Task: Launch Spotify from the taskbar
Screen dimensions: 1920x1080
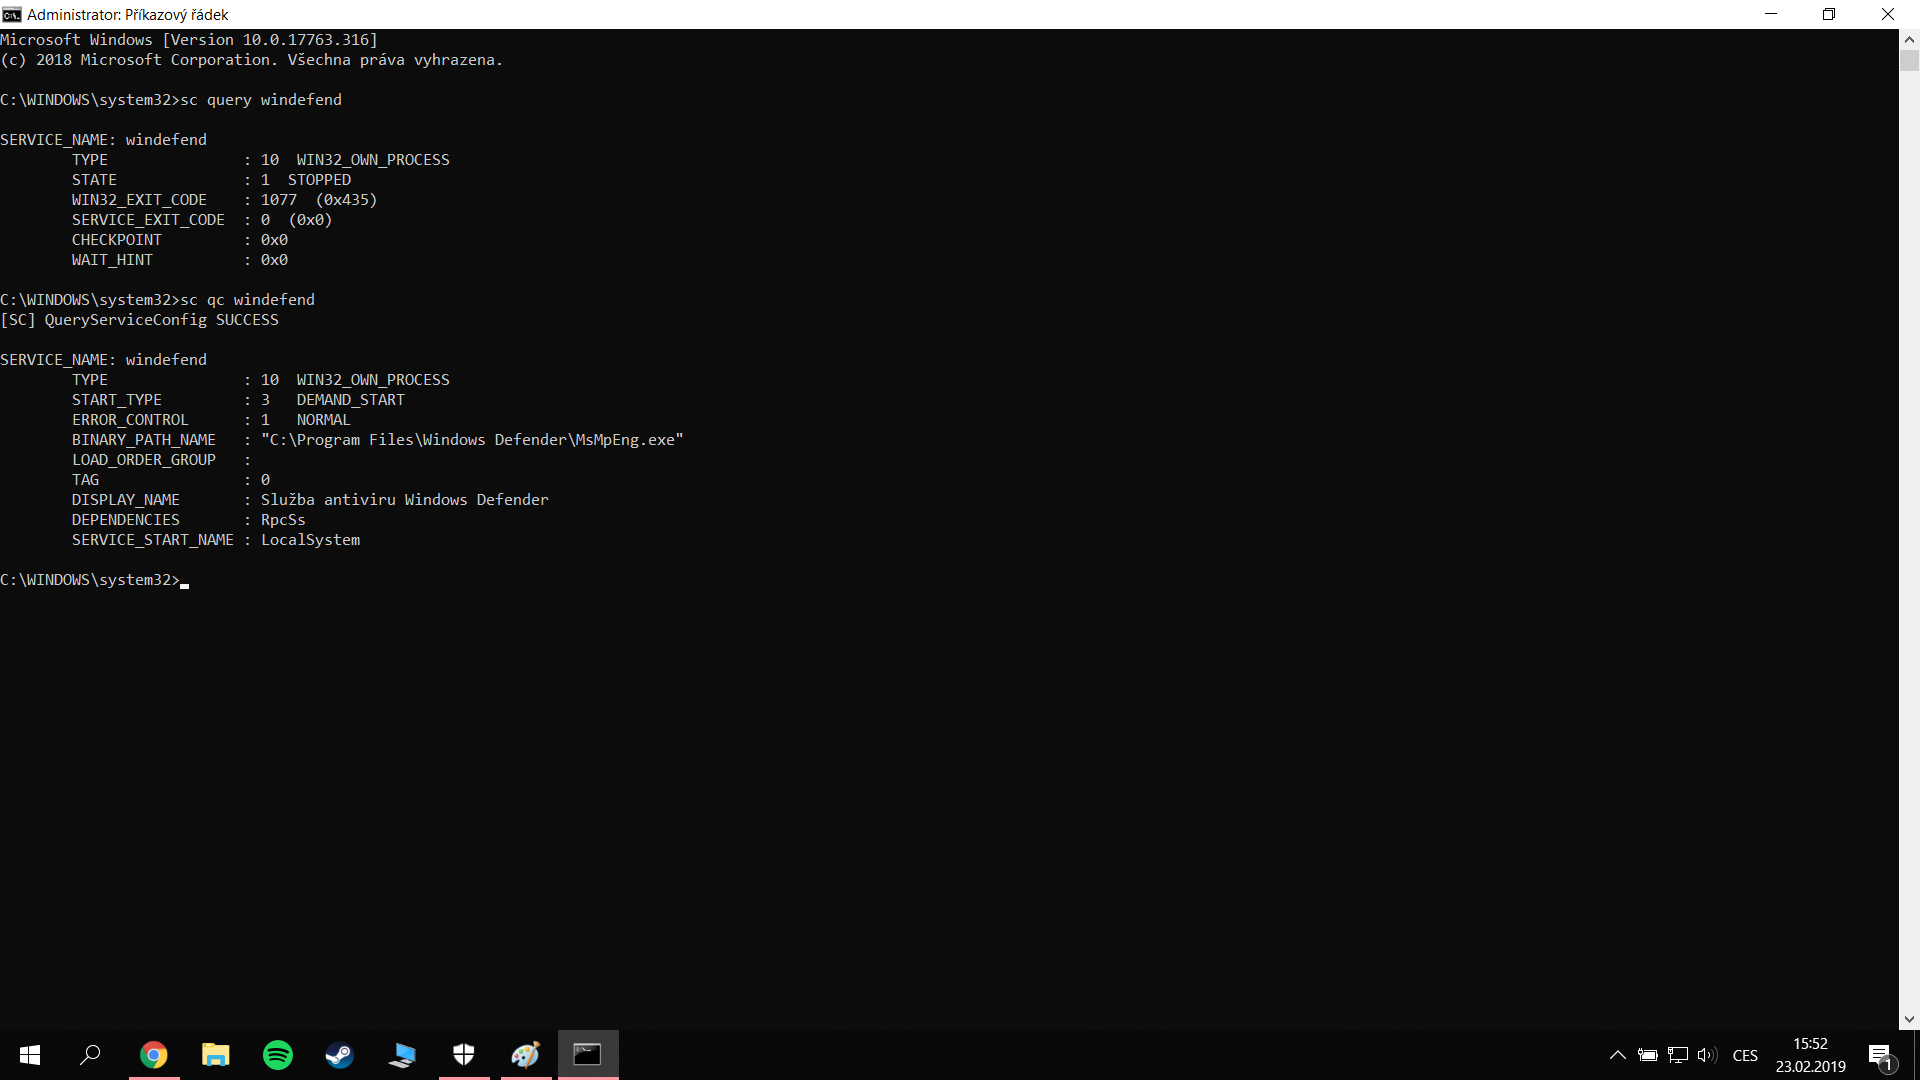Action: 277,1055
